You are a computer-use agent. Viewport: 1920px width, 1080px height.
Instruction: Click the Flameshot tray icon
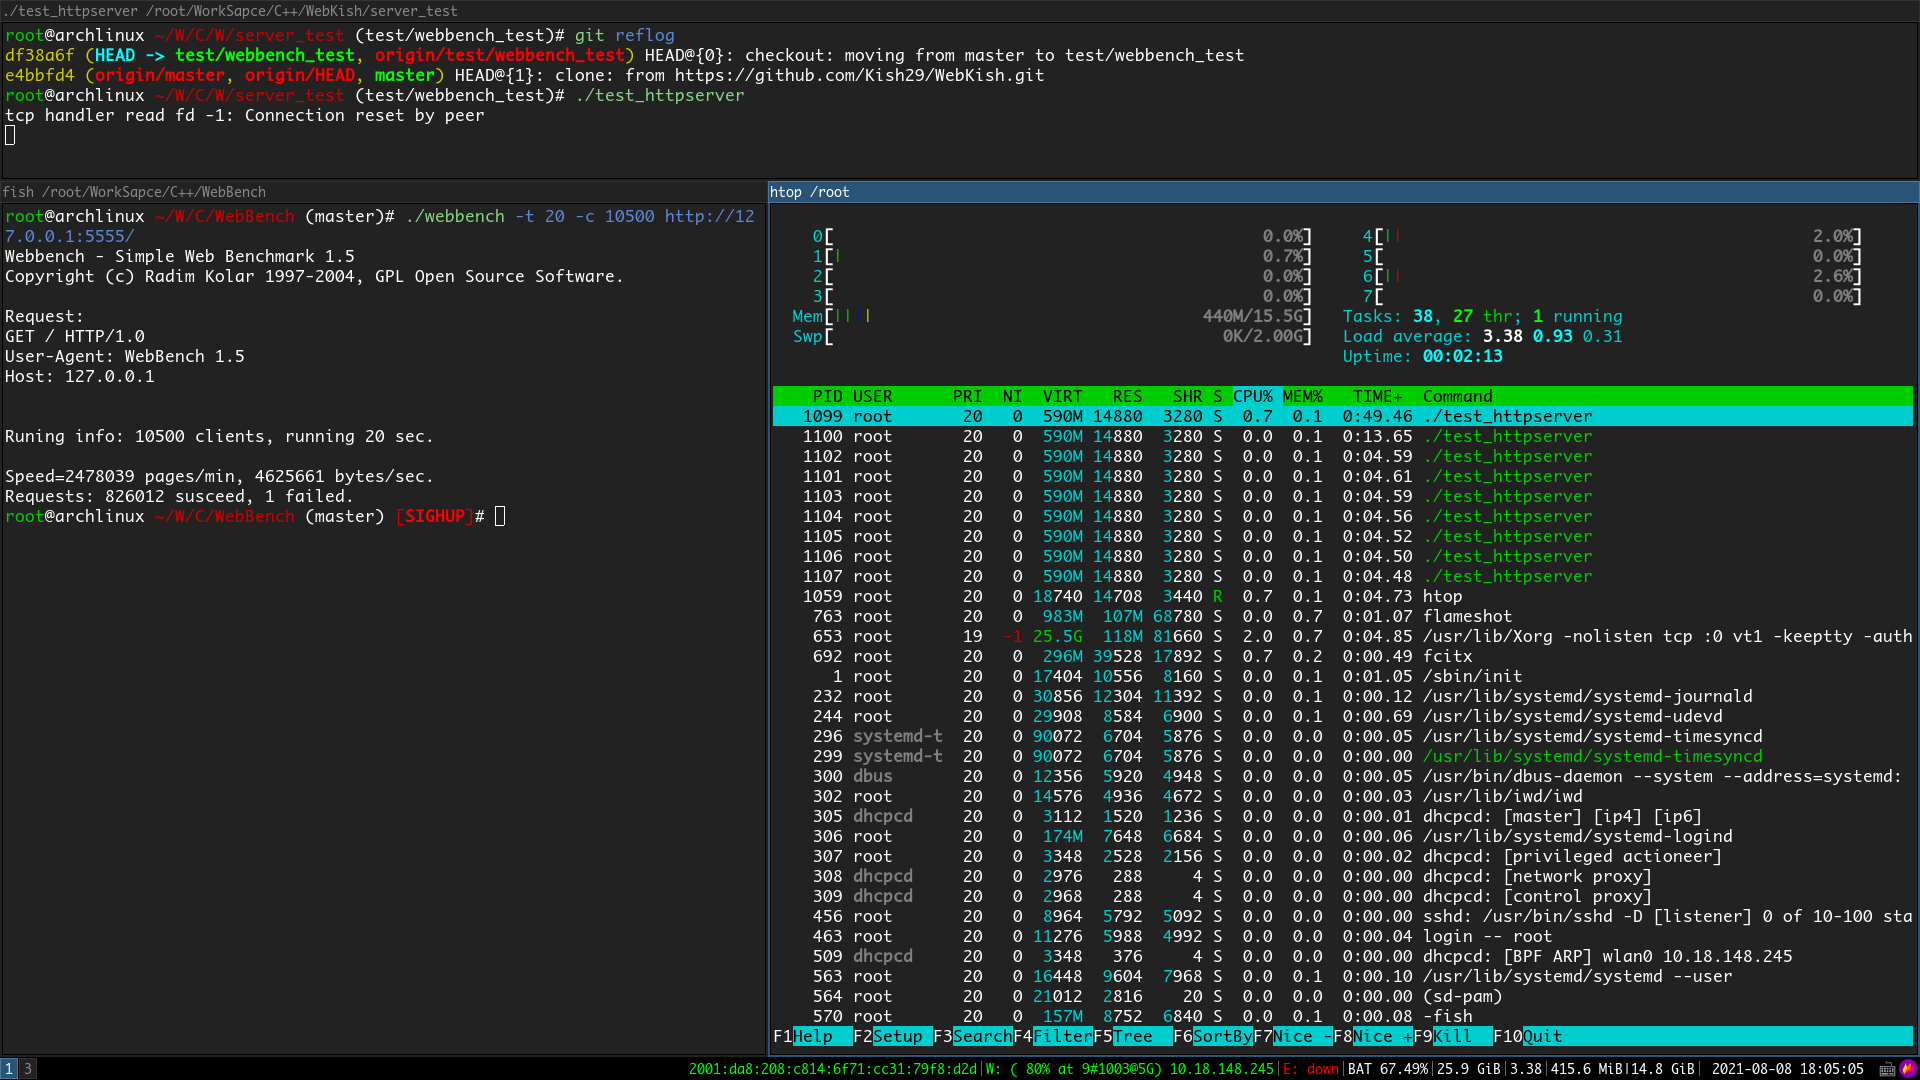[1908, 1069]
